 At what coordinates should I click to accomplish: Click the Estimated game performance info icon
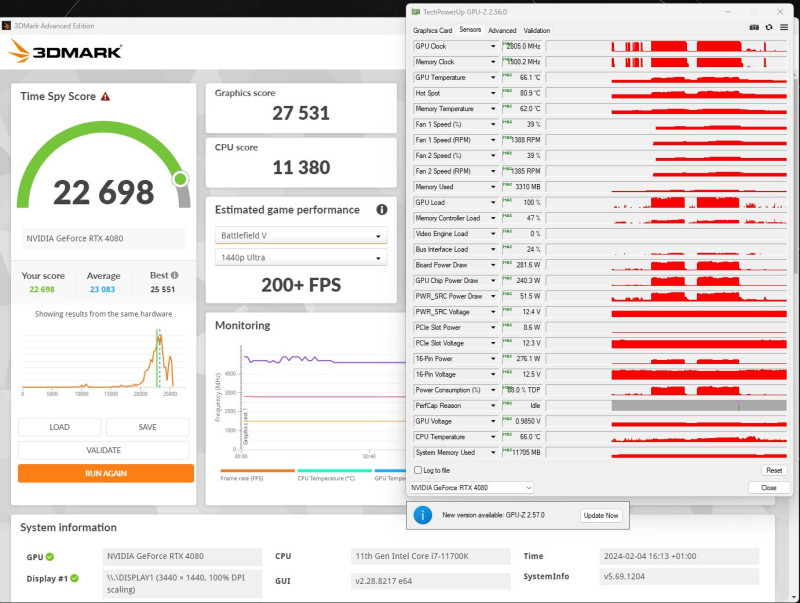[x=382, y=210]
